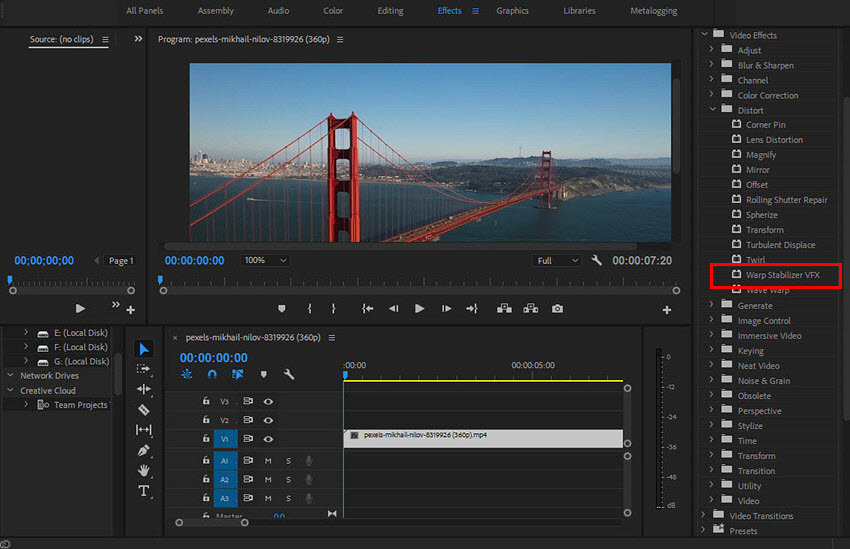Activate the Pen tool
Viewport: 850px width, 549px height.
(x=144, y=450)
